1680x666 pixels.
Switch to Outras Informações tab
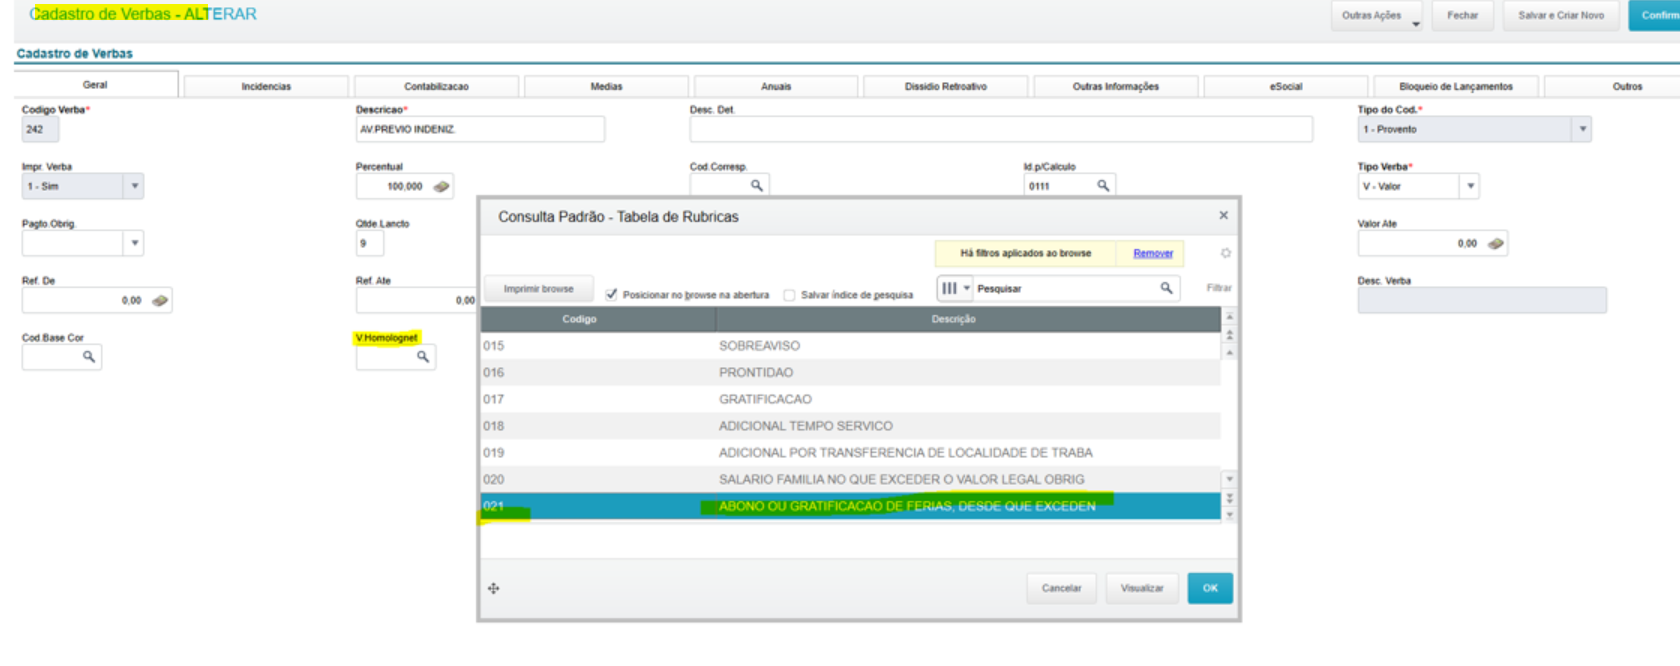tap(1116, 86)
